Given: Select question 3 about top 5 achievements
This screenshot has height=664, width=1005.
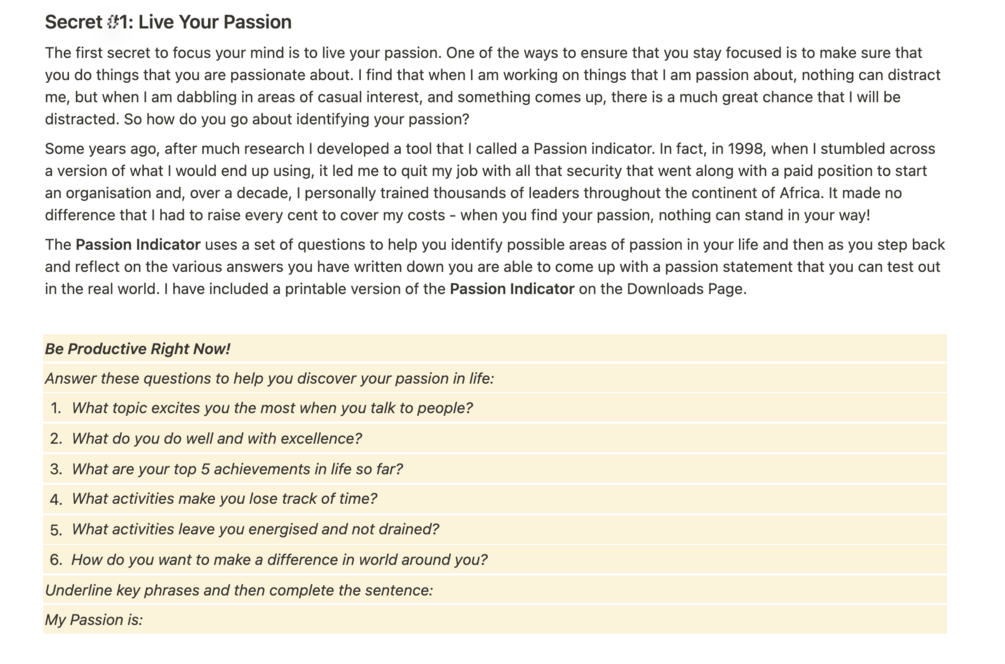Looking at the screenshot, I should [237, 469].
